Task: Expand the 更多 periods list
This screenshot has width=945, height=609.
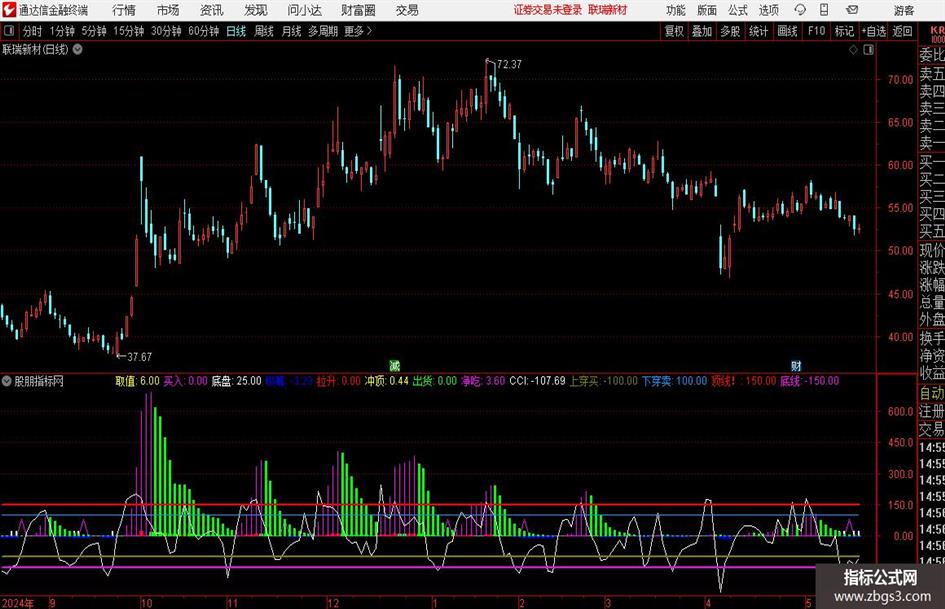Action: [358, 31]
